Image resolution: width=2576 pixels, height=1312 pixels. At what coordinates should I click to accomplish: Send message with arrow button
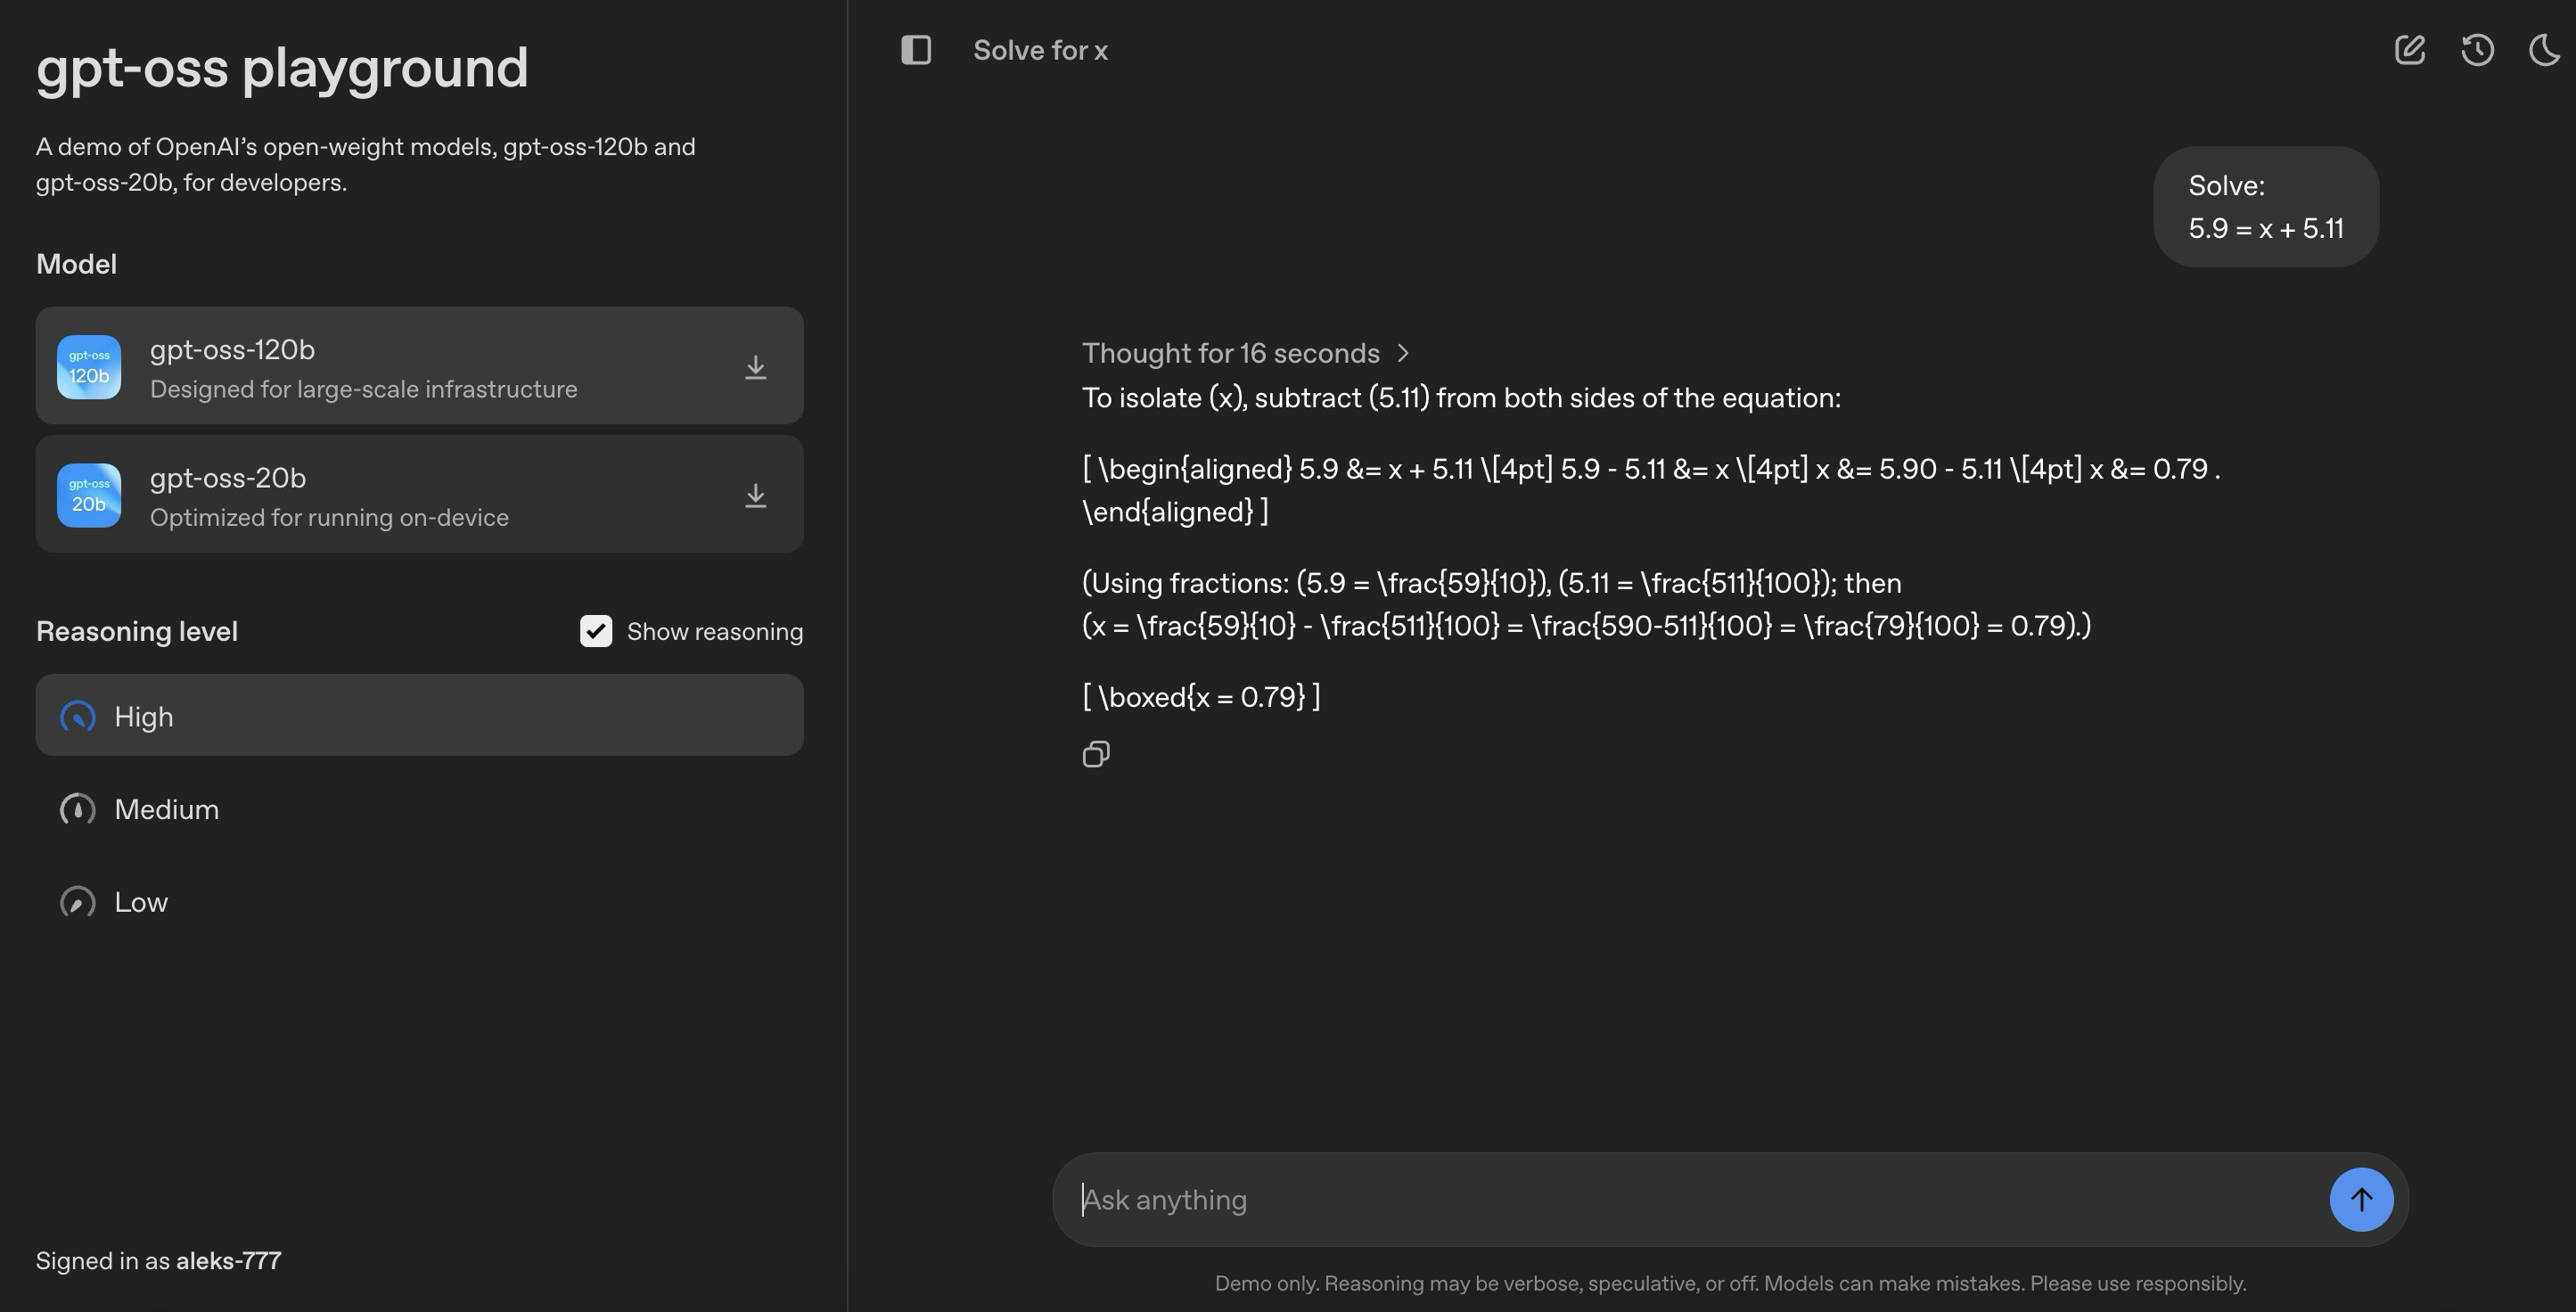2360,1199
